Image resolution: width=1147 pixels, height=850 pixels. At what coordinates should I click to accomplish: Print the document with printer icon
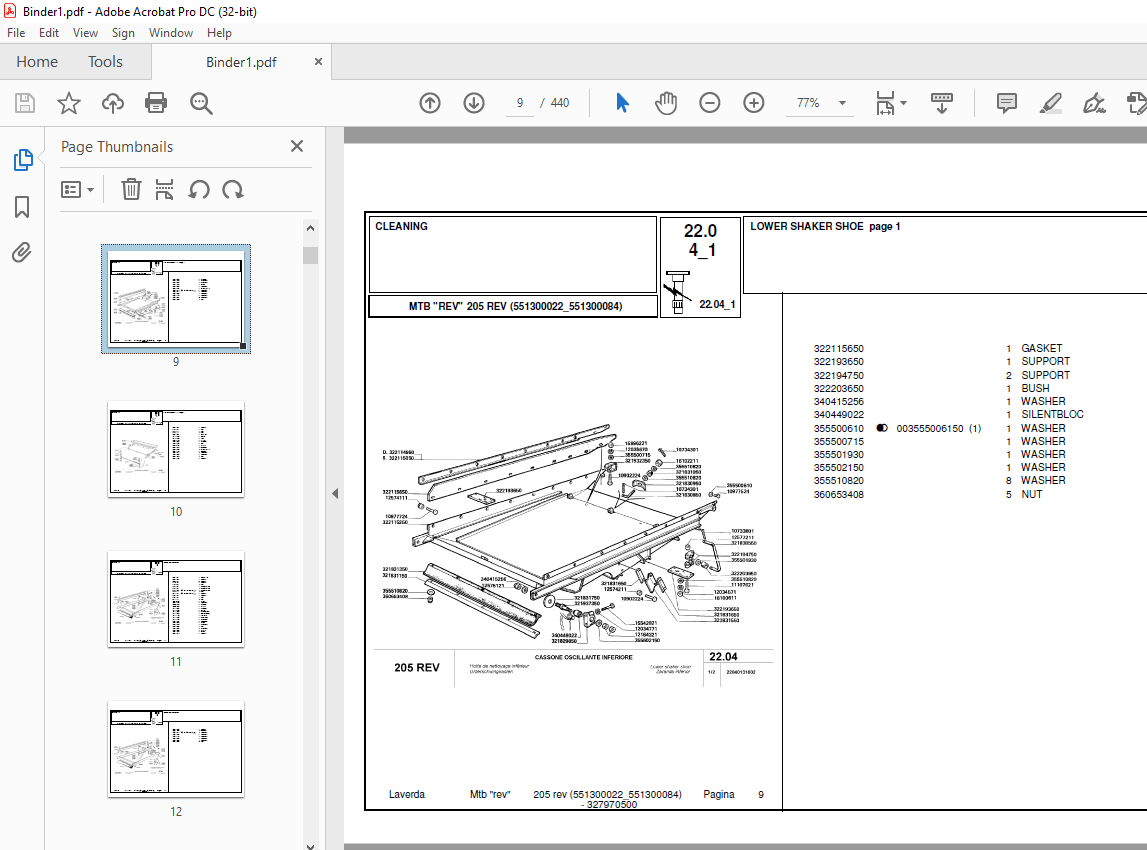[156, 103]
